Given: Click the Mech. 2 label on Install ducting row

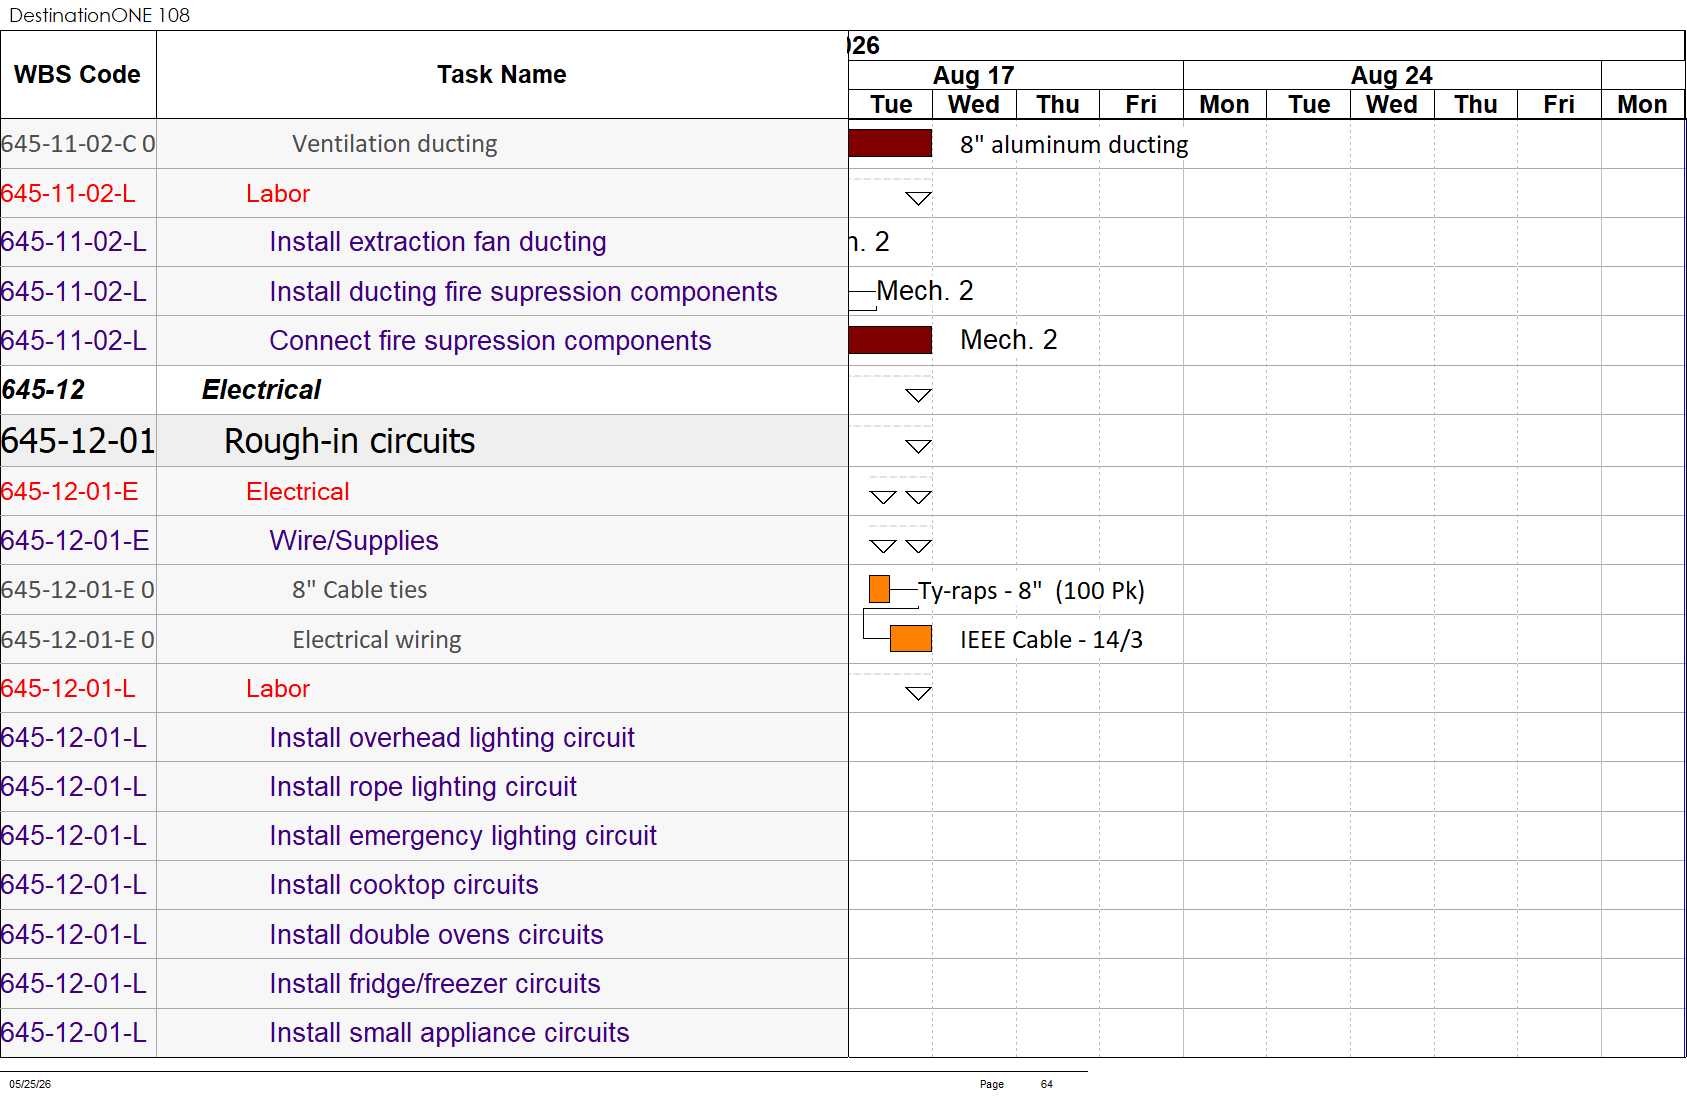Looking at the screenshot, I should click(x=925, y=291).
